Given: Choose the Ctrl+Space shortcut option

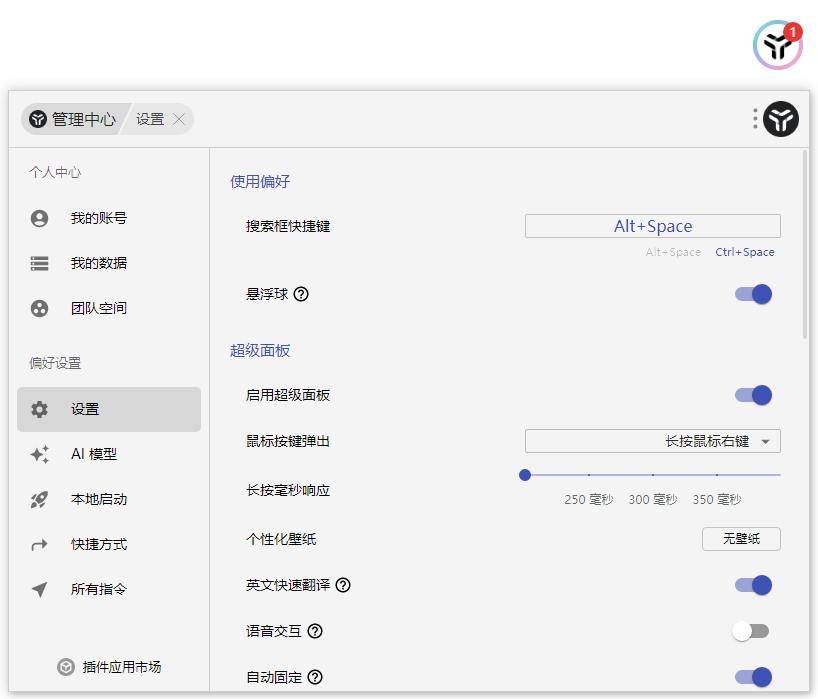Looking at the screenshot, I should click(x=744, y=252).
